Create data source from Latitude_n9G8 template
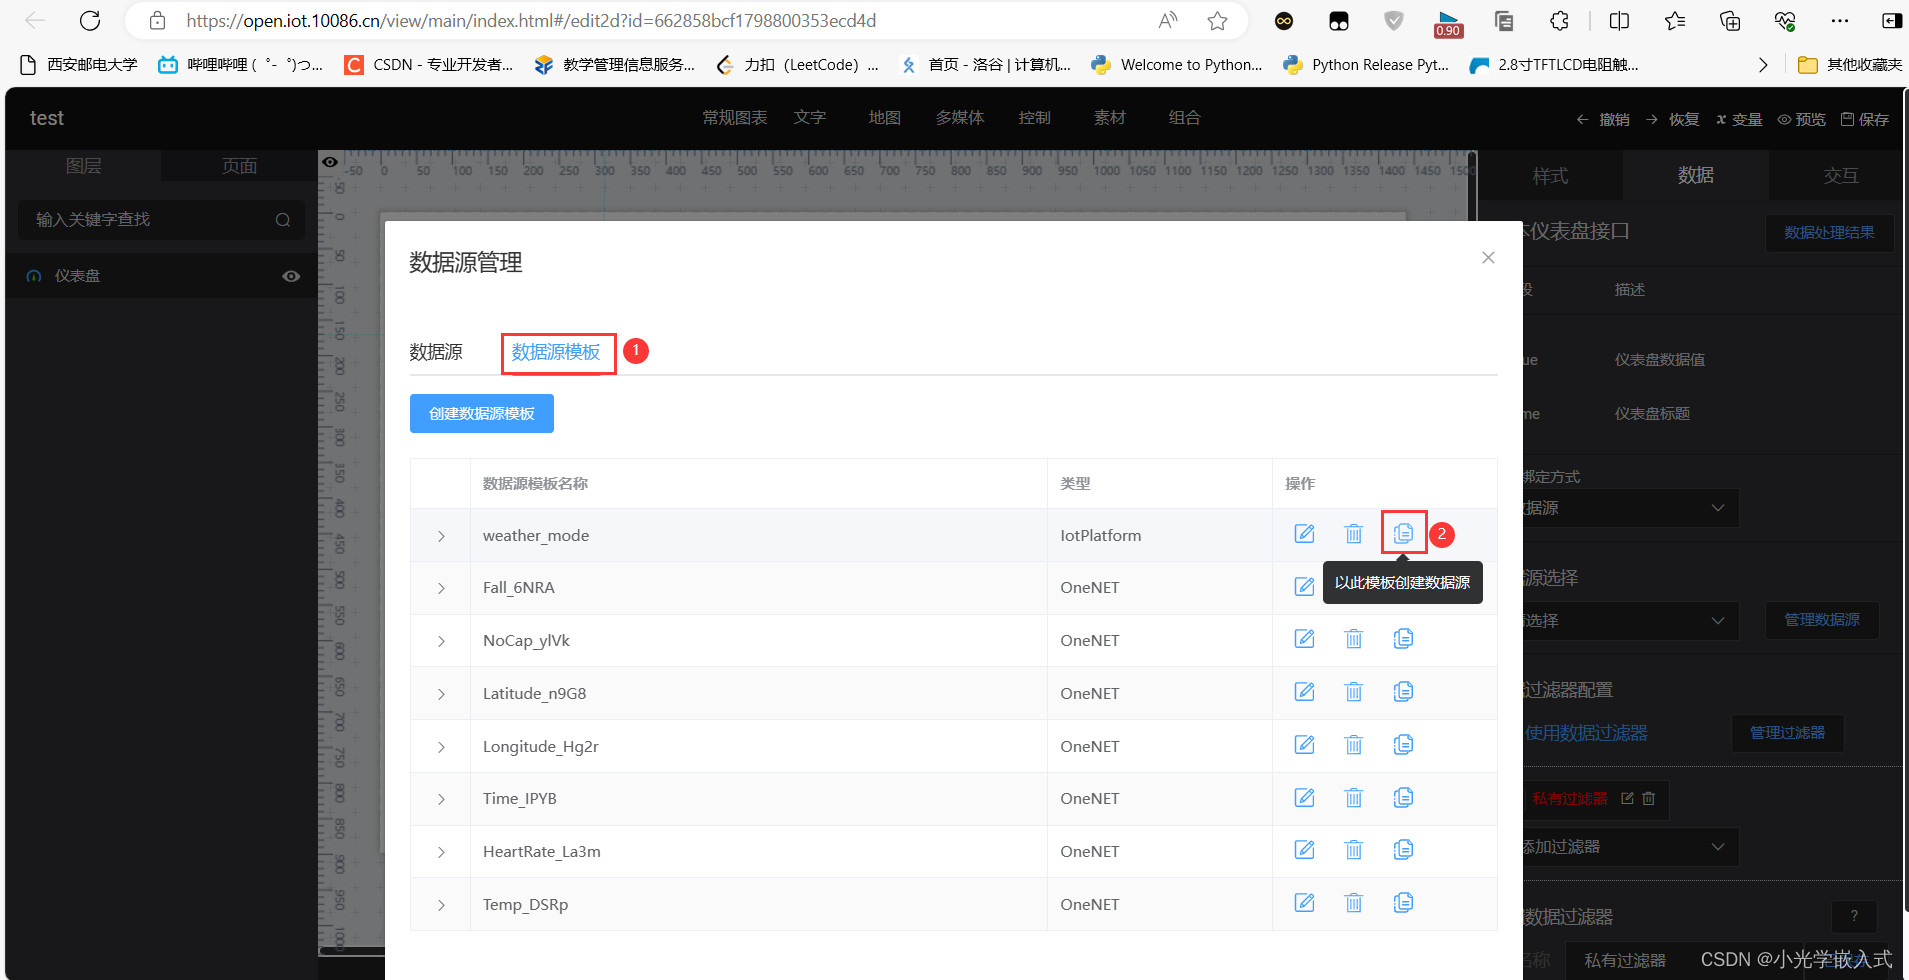The height and width of the screenshot is (980, 1909). pyautogui.click(x=1403, y=692)
